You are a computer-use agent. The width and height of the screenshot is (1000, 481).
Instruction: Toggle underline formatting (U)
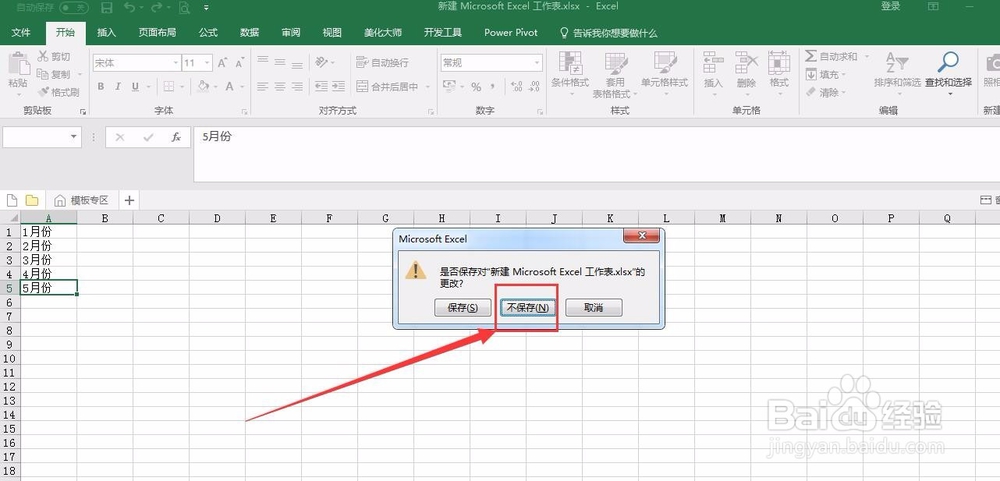(x=135, y=86)
